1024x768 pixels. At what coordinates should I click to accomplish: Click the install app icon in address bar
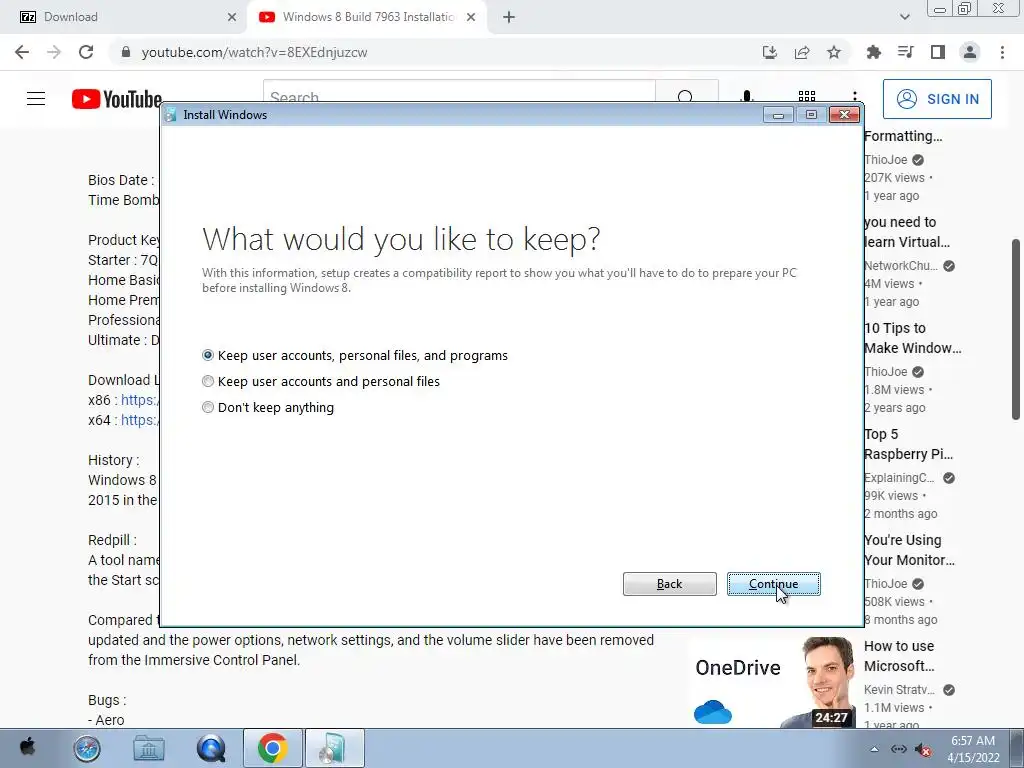[770, 52]
